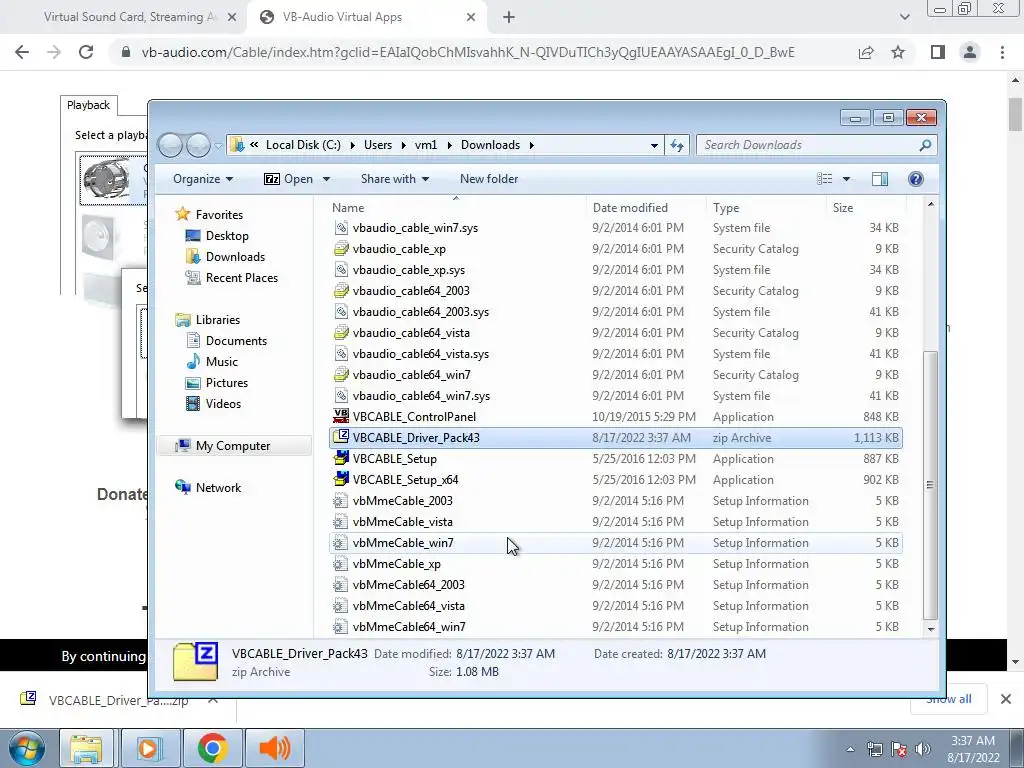The image size is (1024, 768).
Task: Click the file list vertical scrollbar thumb
Action: point(930,485)
